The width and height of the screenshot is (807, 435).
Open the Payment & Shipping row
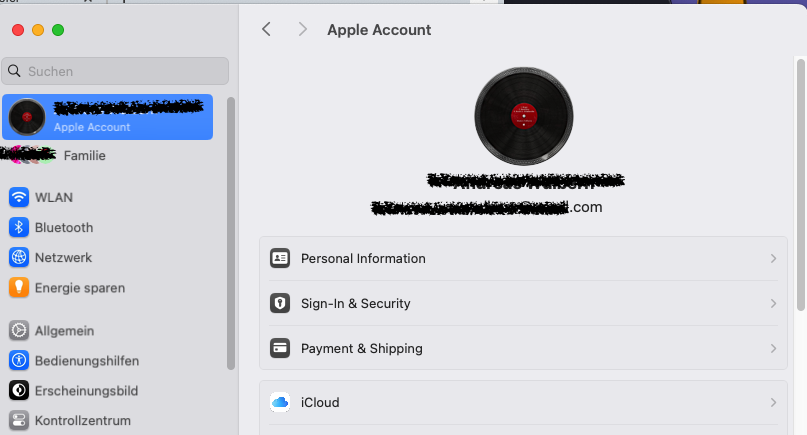click(x=523, y=348)
